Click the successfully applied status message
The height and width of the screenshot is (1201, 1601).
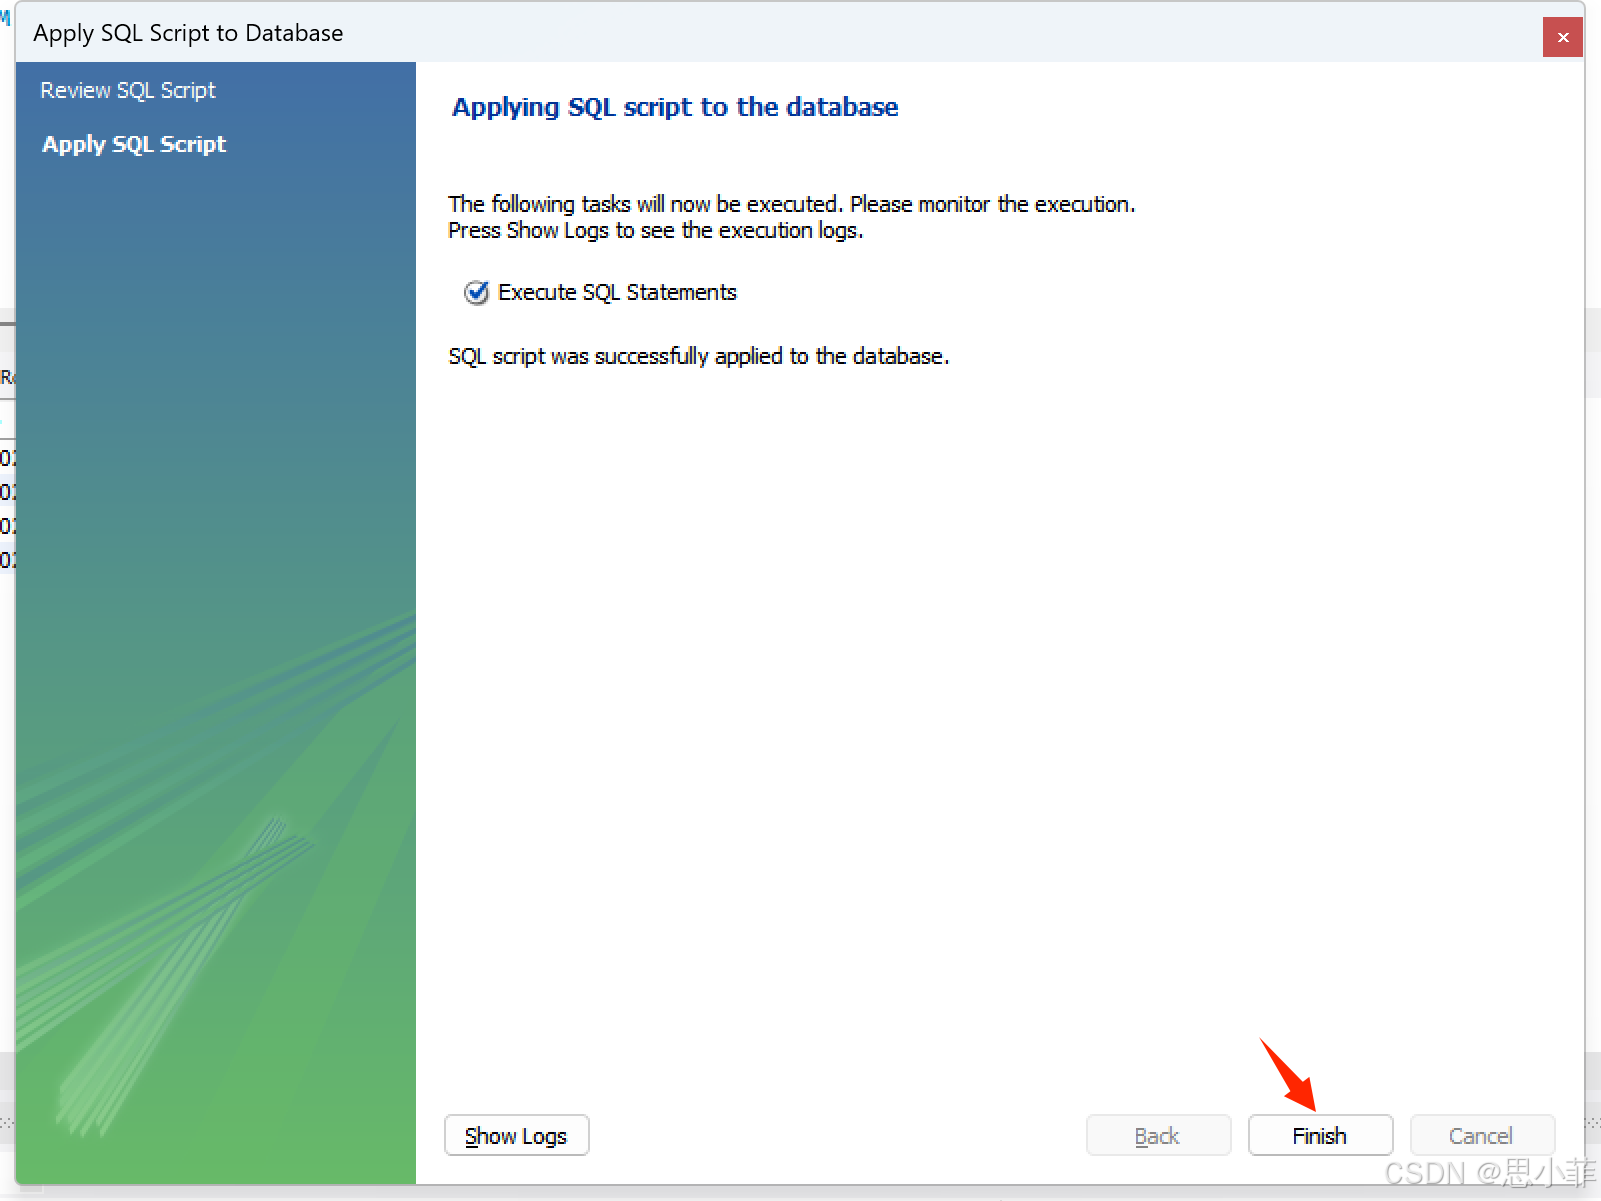click(698, 356)
